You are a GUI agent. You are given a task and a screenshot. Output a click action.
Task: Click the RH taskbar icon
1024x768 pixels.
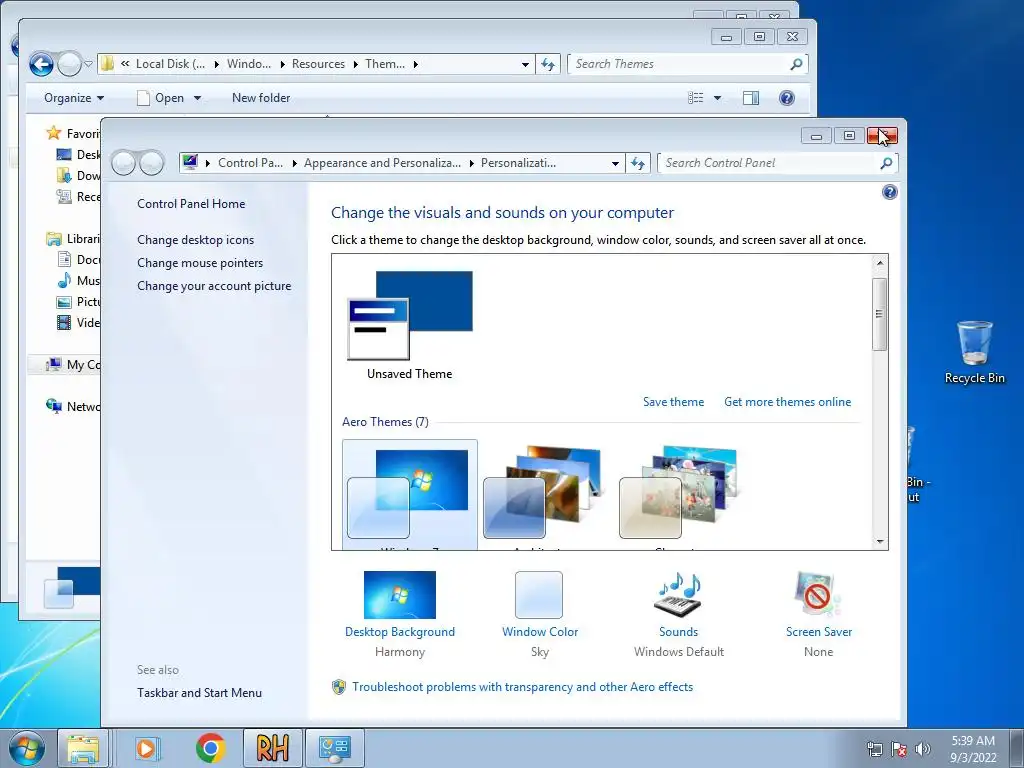(x=272, y=748)
